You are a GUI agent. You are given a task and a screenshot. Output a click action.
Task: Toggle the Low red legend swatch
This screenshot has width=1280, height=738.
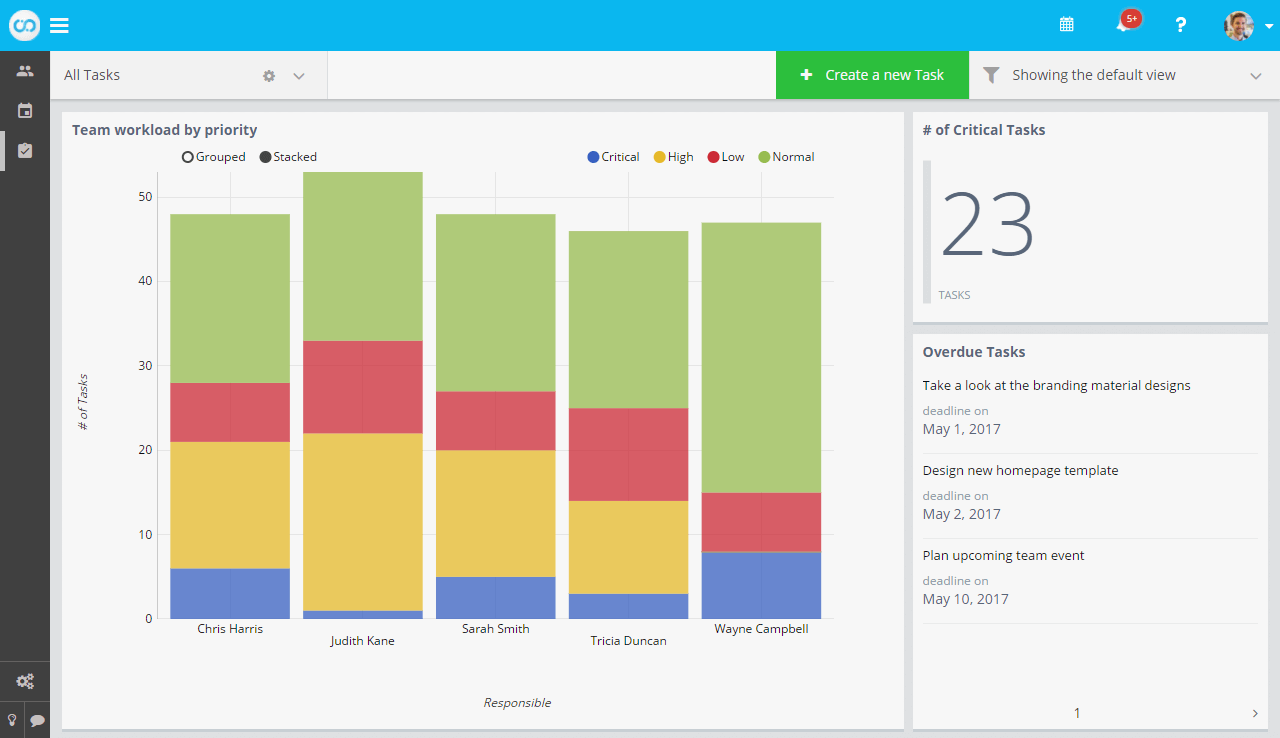[x=714, y=157]
